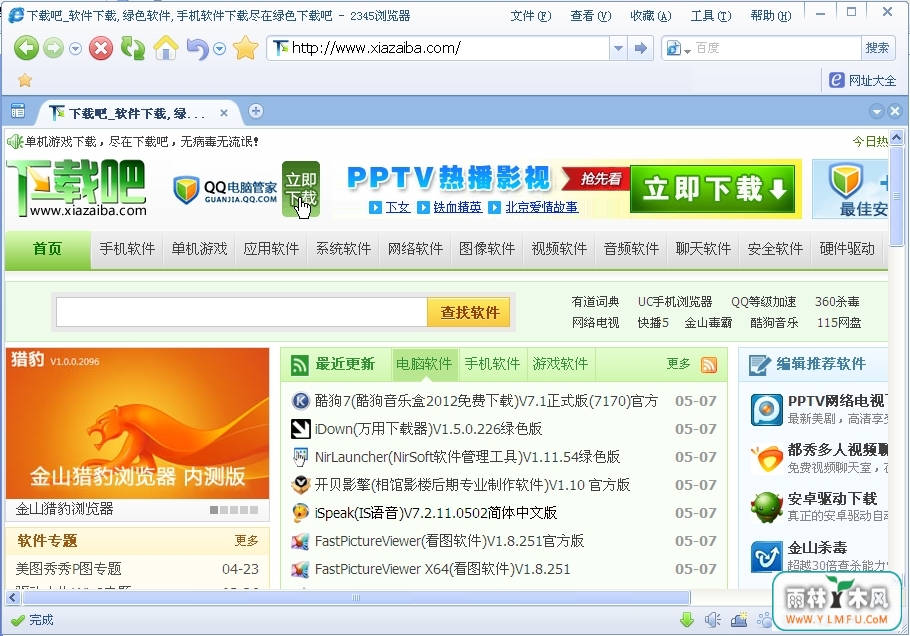The width and height of the screenshot is (910, 636).
Task: Switch to 手机软件 recent updates tab
Action: [492, 364]
